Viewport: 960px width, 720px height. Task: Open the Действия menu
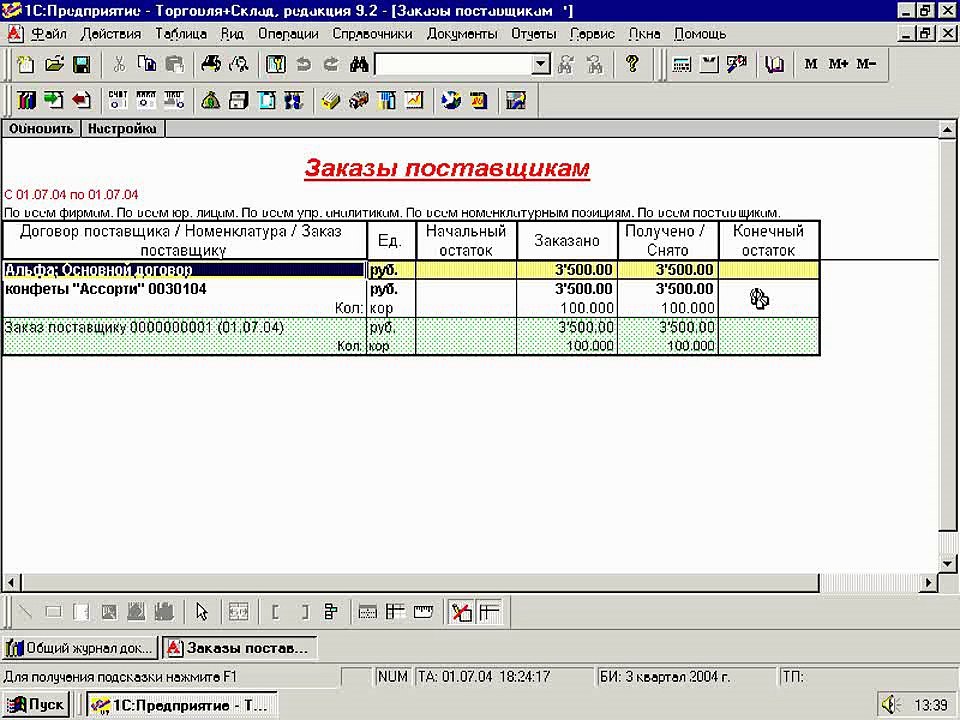click(111, 34)
